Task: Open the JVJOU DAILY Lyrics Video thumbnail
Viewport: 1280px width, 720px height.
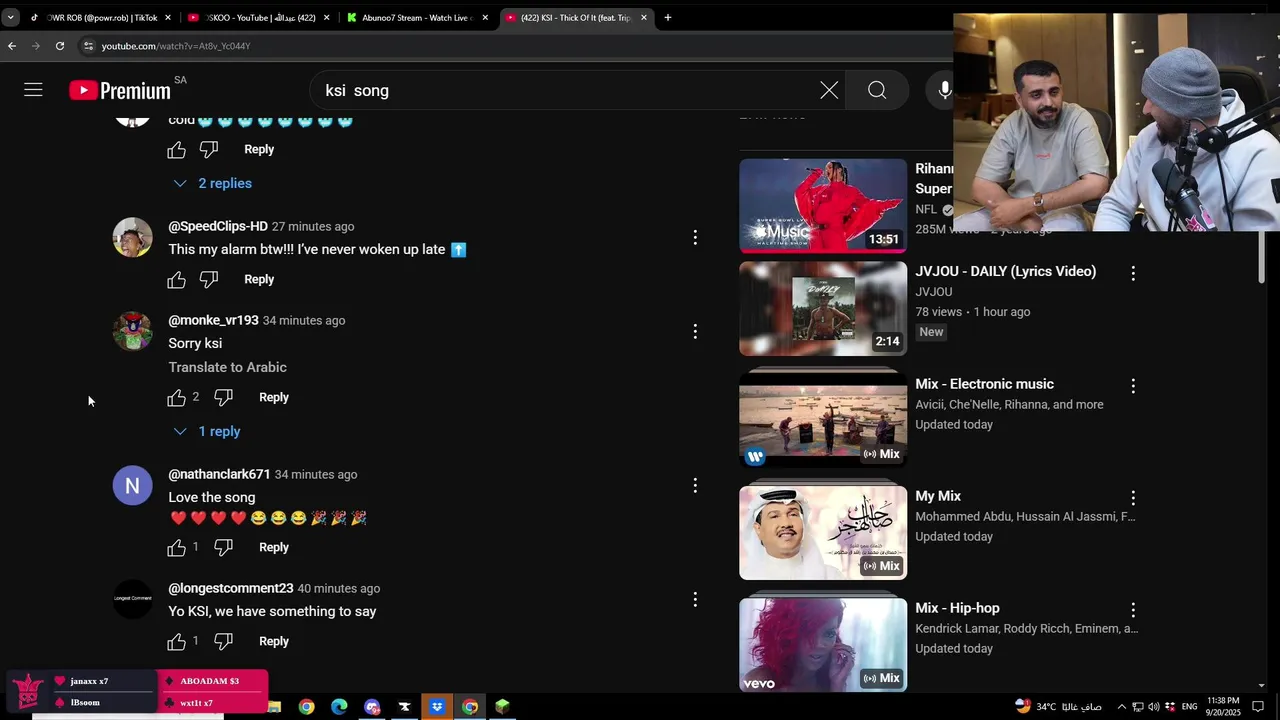Action: [823, 309]
